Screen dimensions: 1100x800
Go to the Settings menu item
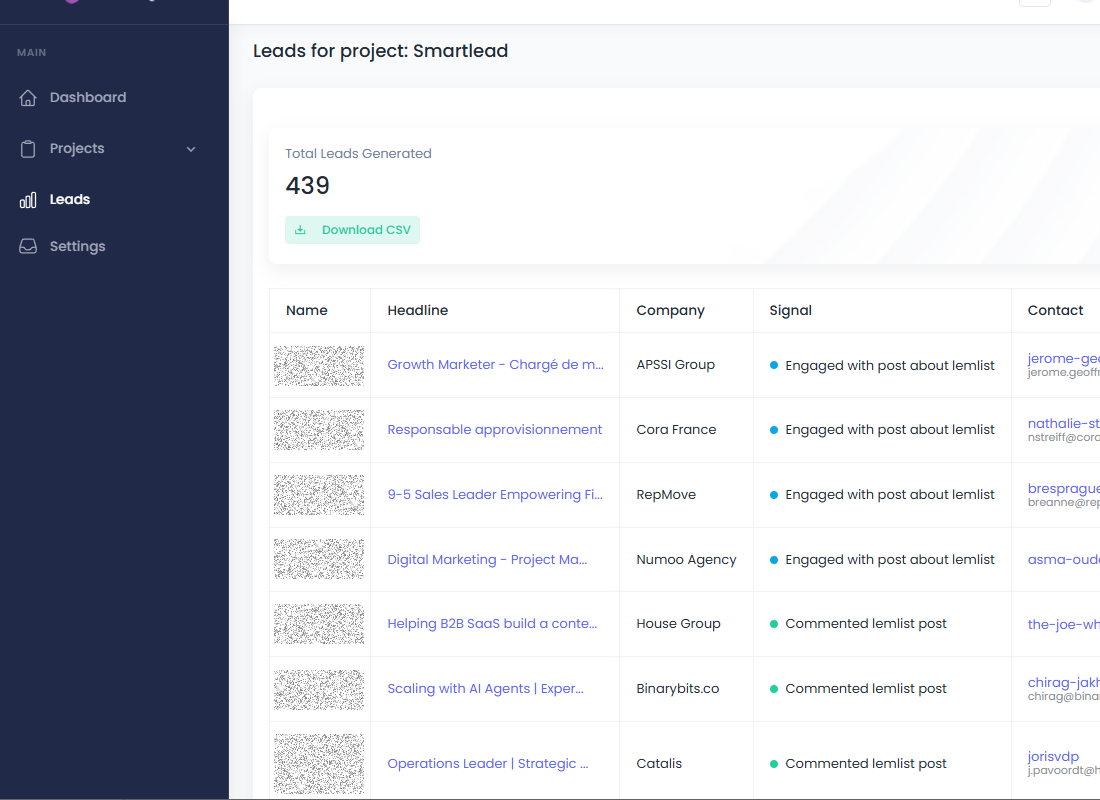click(x=77, y=247)
